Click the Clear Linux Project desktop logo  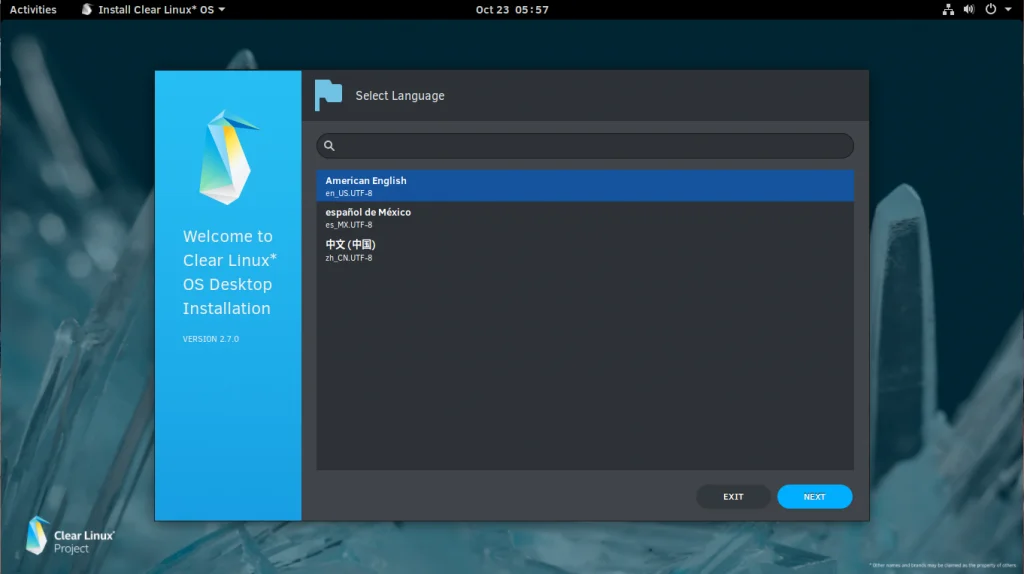pyautogui.click(x=70, y=536)
